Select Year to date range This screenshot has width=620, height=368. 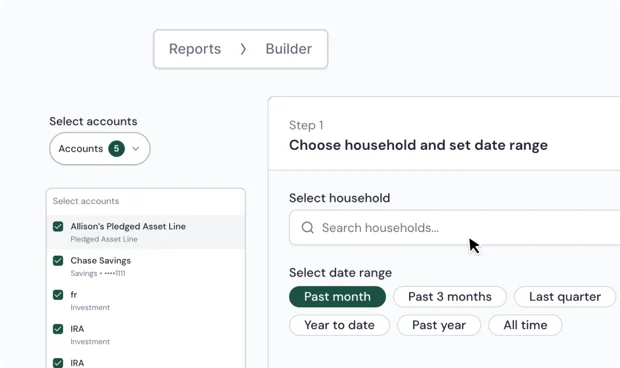[339, 325]
